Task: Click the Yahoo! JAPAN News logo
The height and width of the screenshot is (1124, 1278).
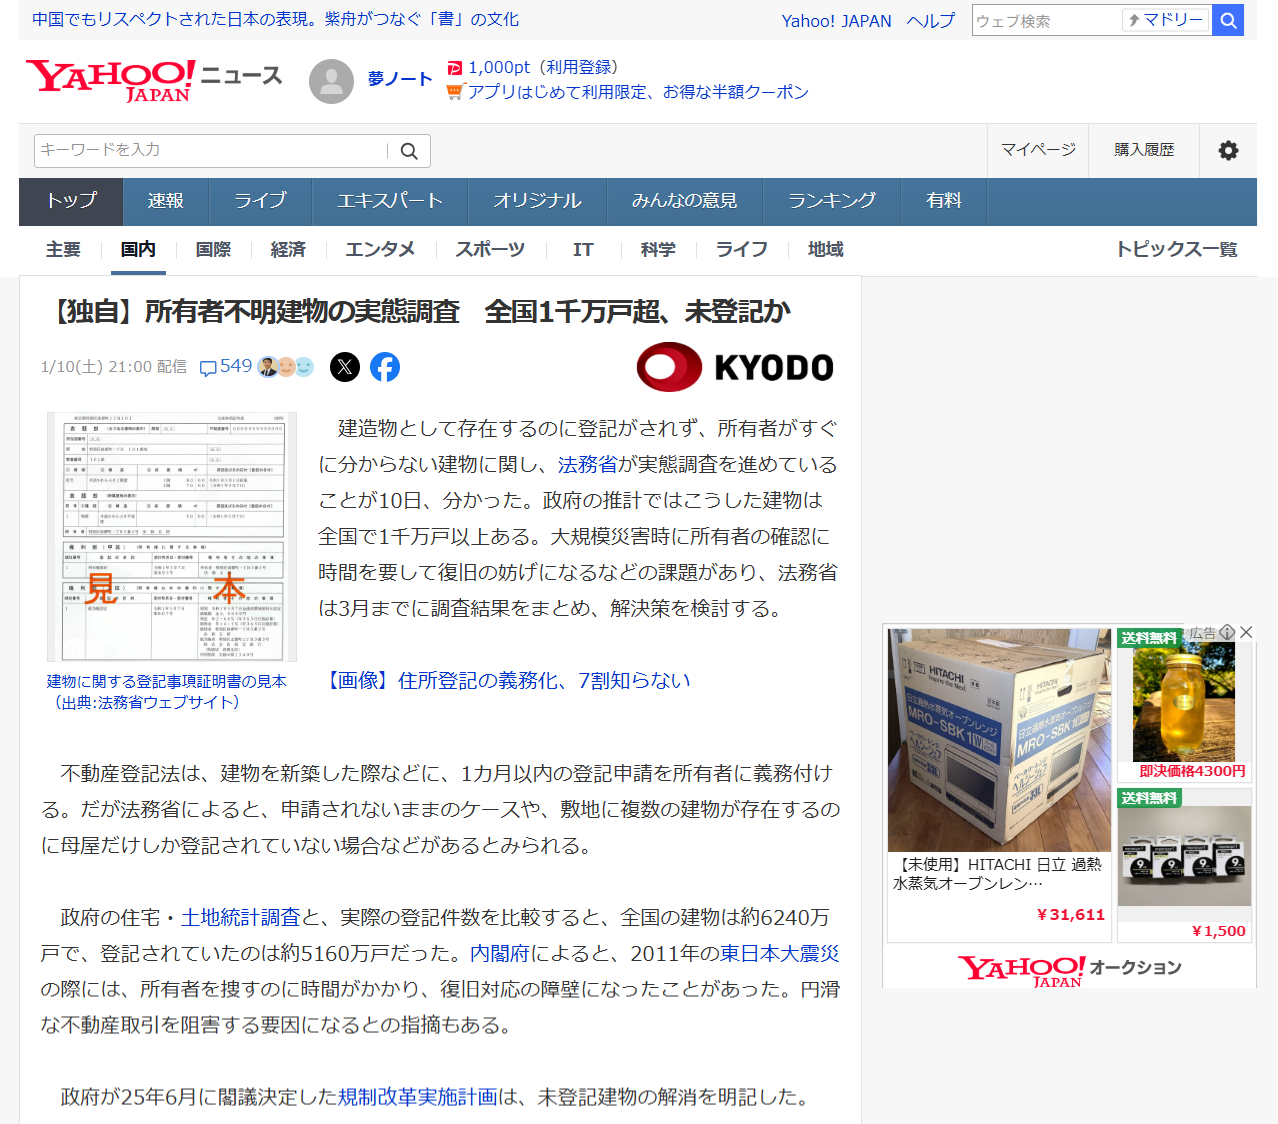Action: 153,80
